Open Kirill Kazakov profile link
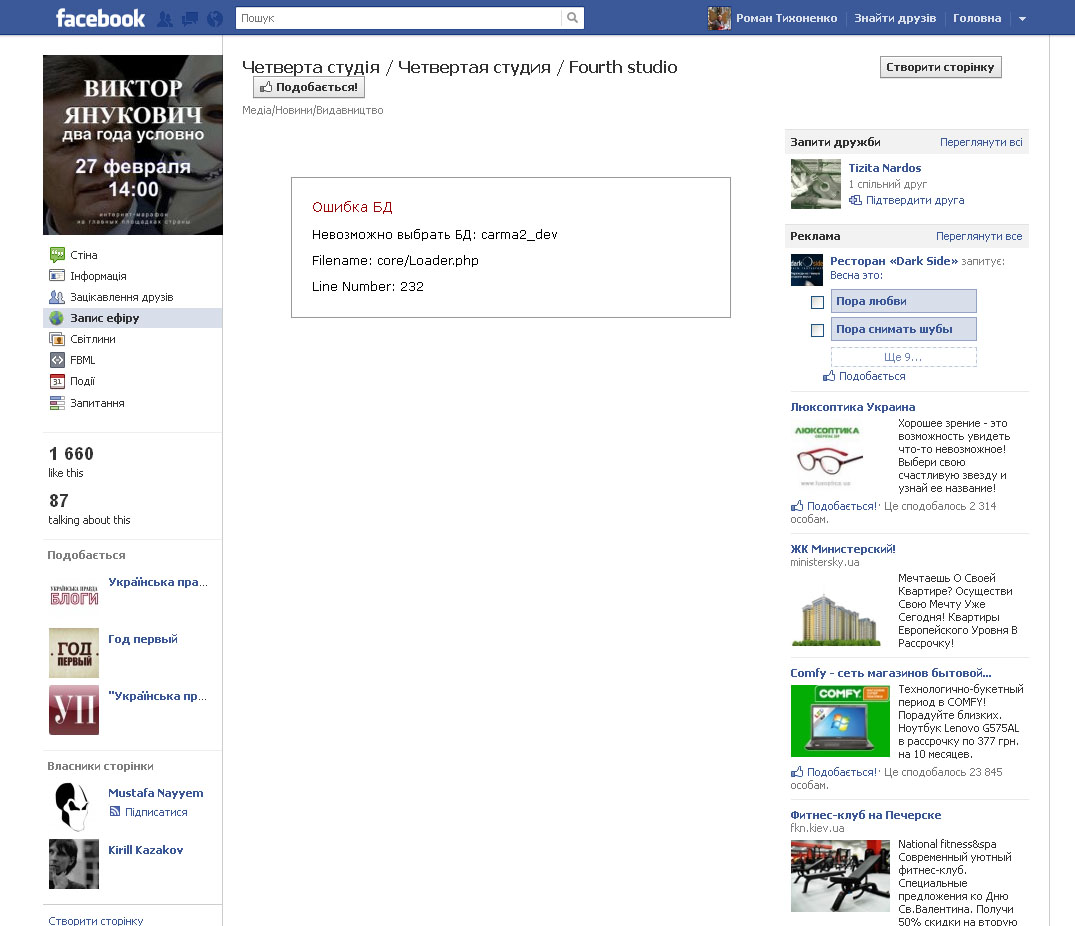This screenshot has width=1075, height=926. tap(145, 850)
